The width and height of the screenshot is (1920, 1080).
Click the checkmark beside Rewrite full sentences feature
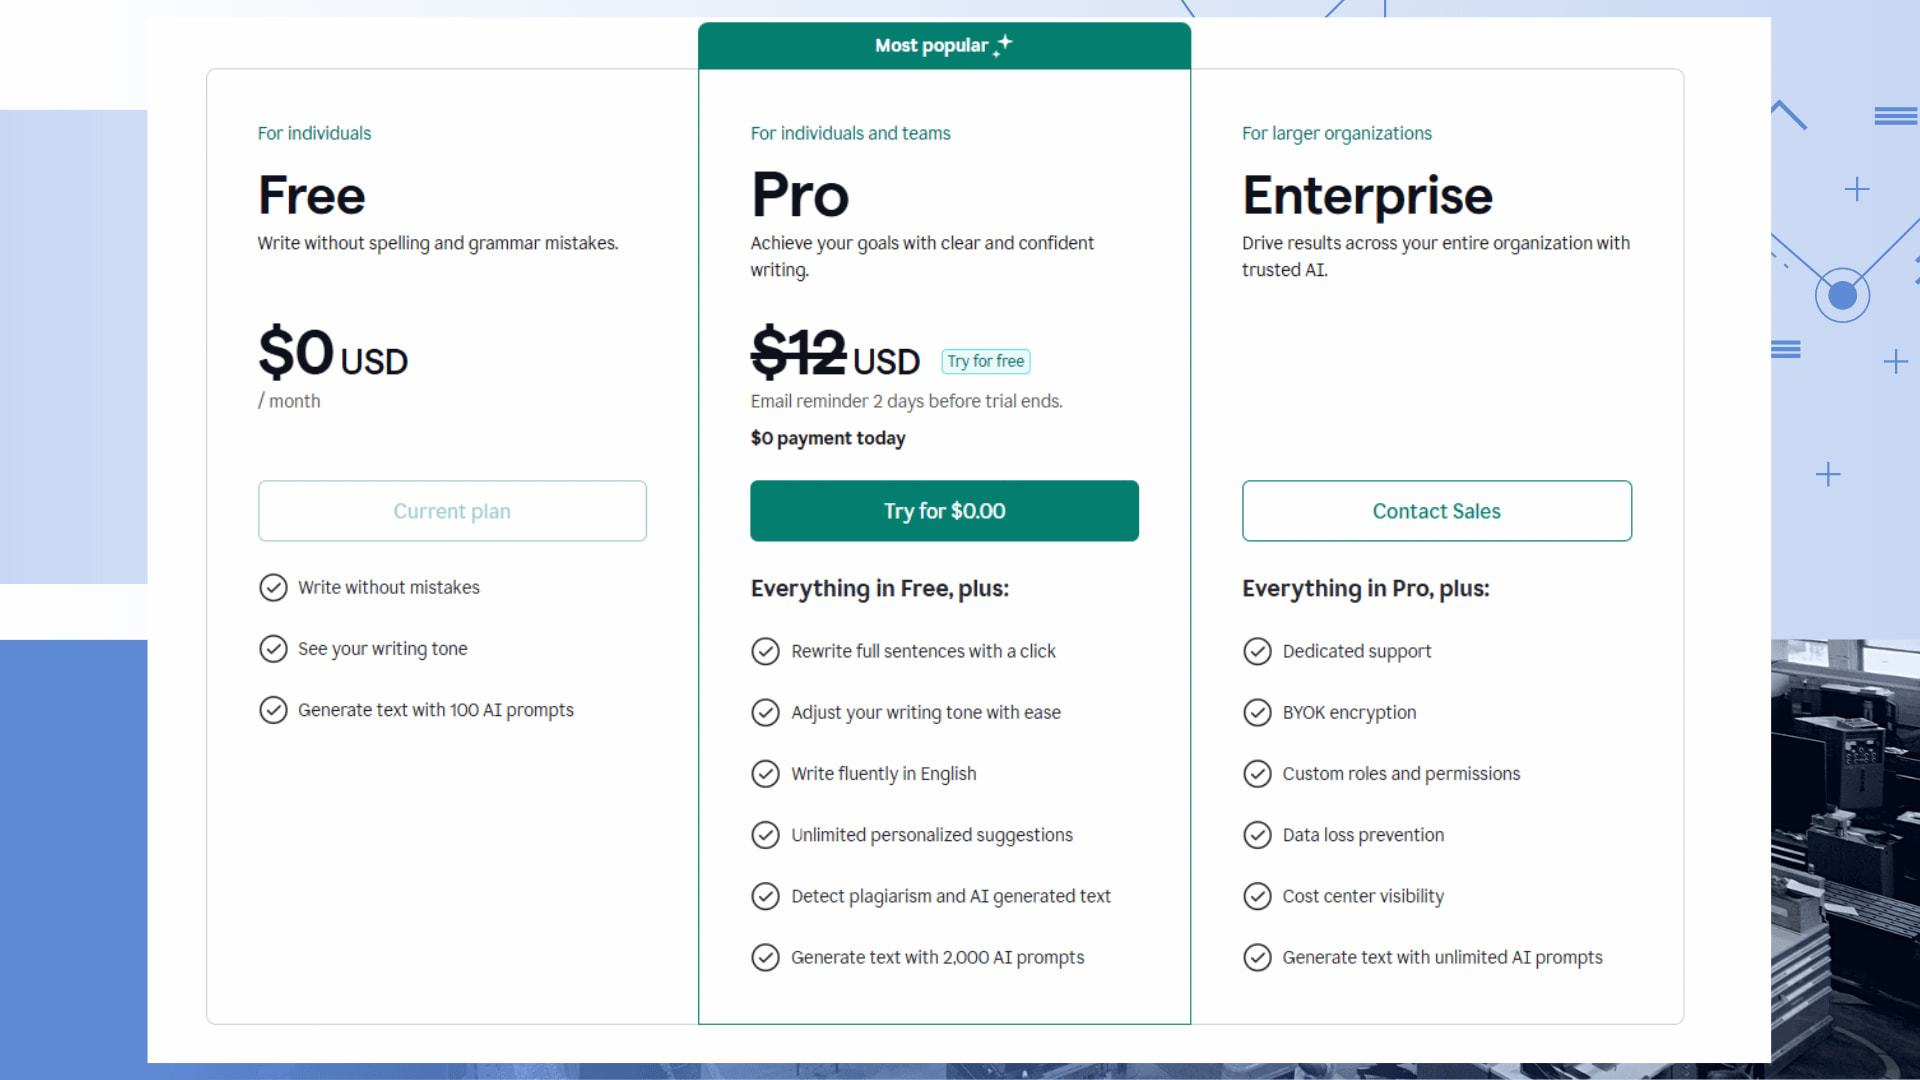pyautogui.click(x=766, y=651)
